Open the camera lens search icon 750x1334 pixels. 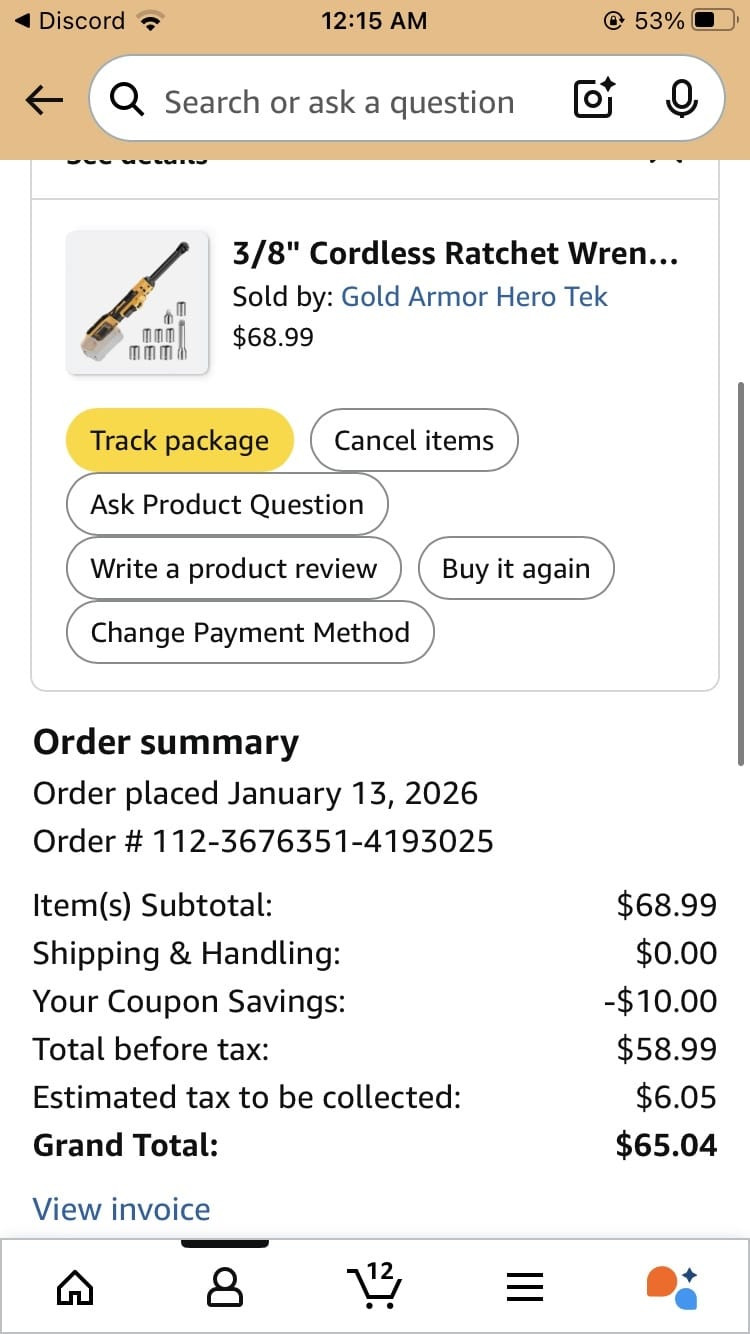click(593, 100)
